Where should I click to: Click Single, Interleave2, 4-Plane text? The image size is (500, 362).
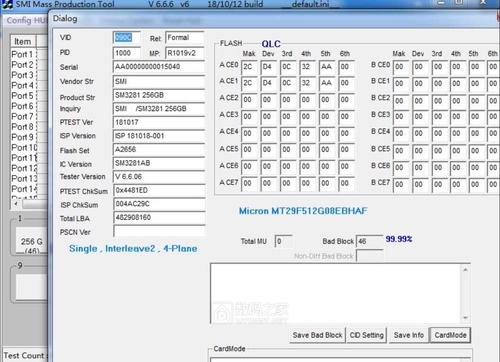point(133,249)
